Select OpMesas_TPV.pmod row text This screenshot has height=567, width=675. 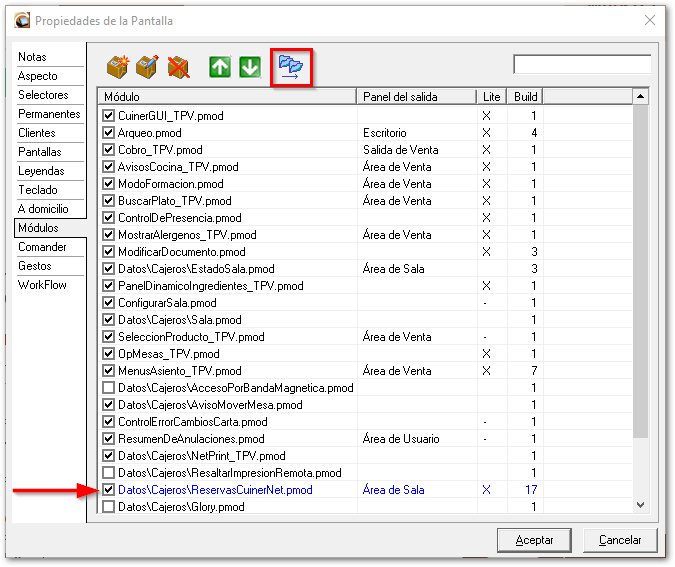[x=169, y=353]
